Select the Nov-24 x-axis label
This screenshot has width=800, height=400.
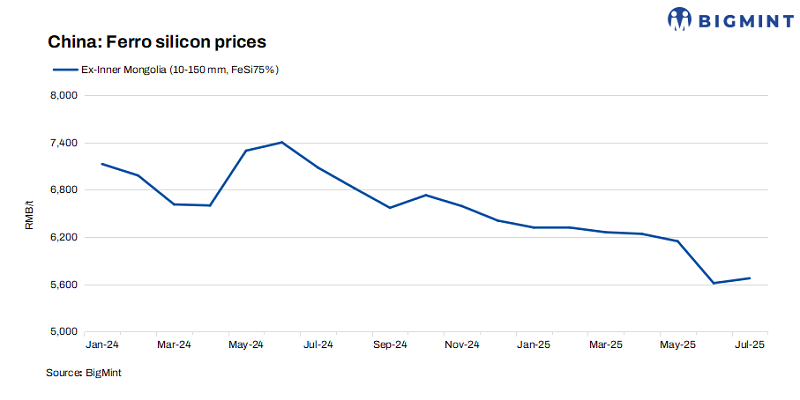(462, 344)
